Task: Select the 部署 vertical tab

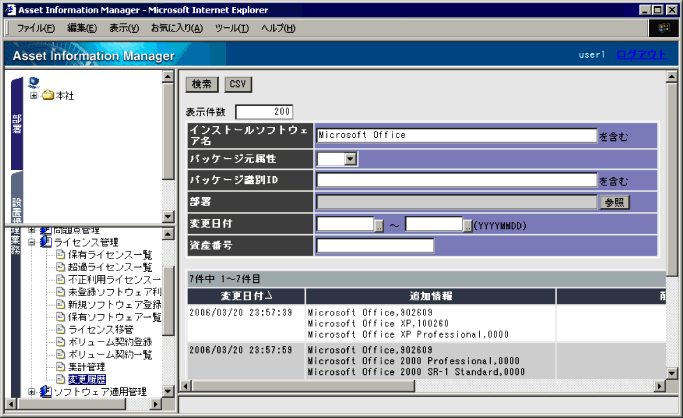Action: pos(17,124)
